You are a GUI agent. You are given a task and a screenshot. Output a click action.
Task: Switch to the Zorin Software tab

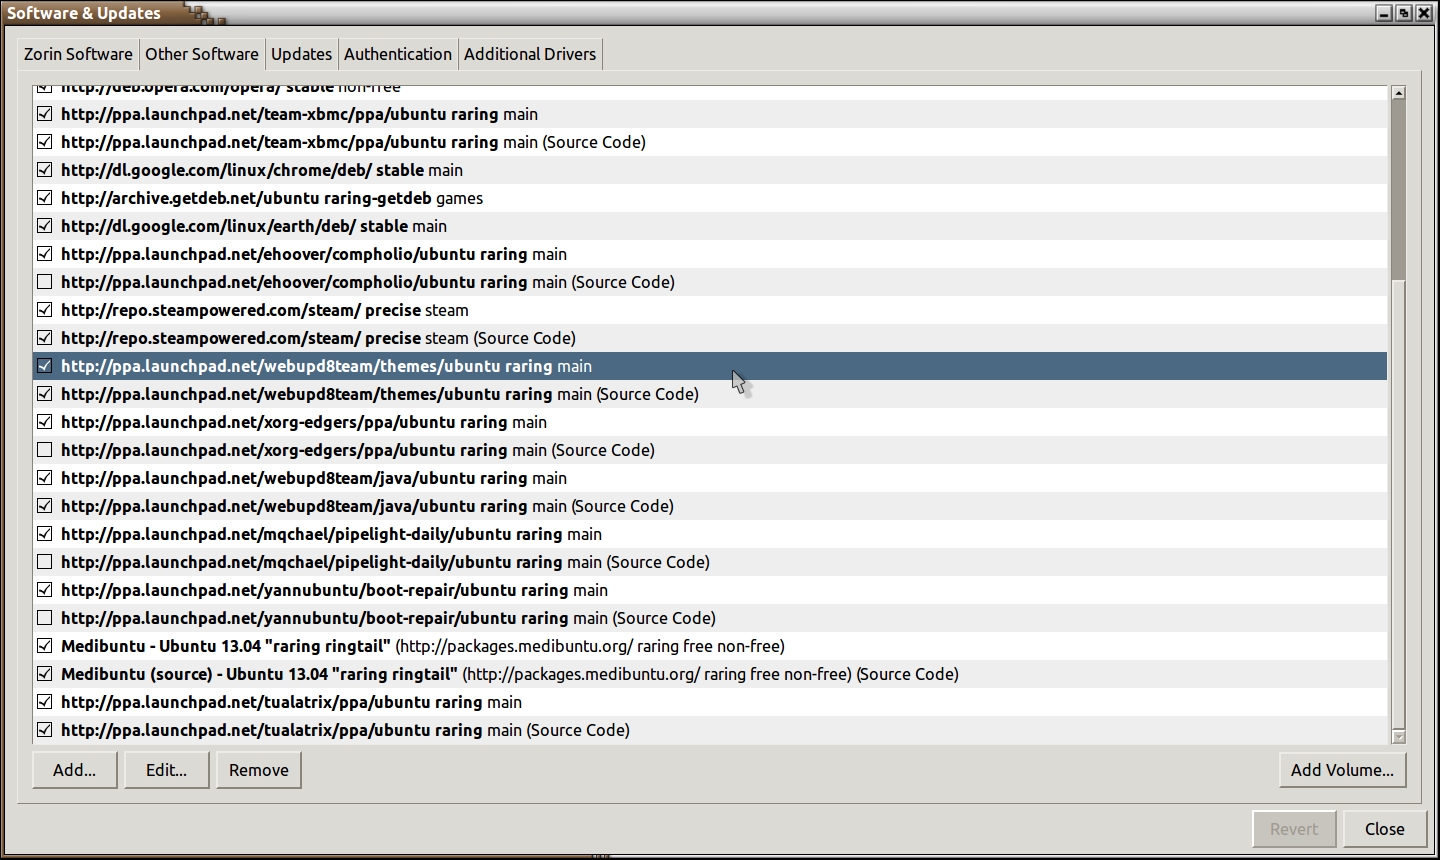pos(78,54)
